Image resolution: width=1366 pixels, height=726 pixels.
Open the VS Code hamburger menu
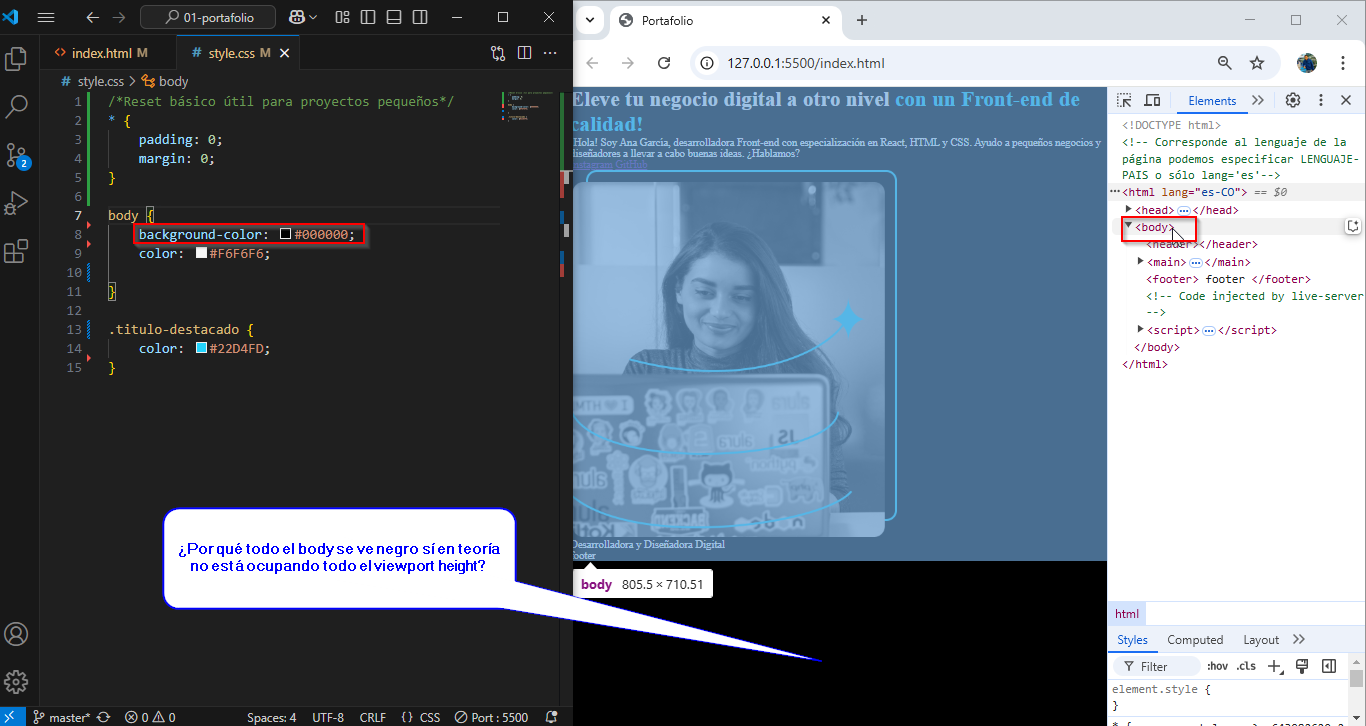[x=46, y=17]
